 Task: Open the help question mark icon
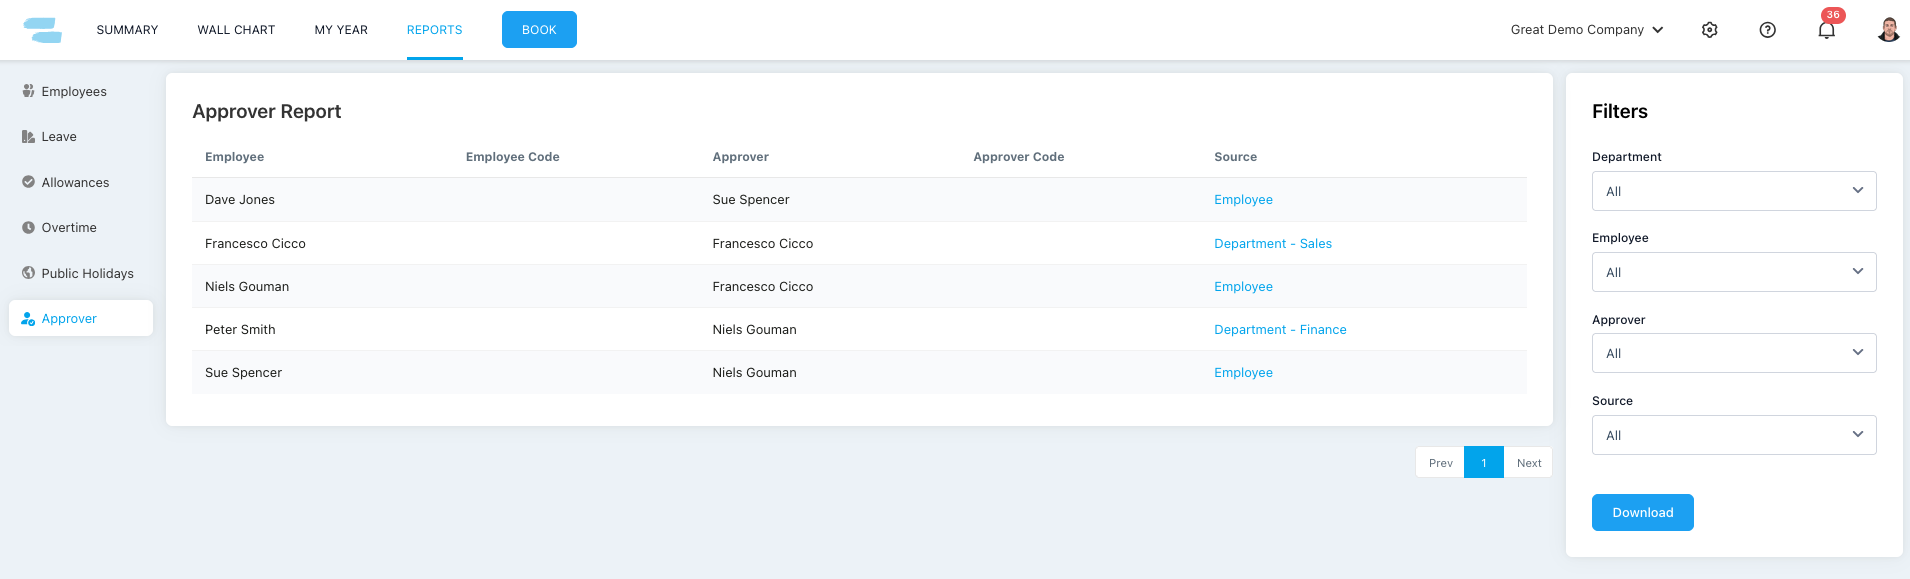pos(1767,30)
